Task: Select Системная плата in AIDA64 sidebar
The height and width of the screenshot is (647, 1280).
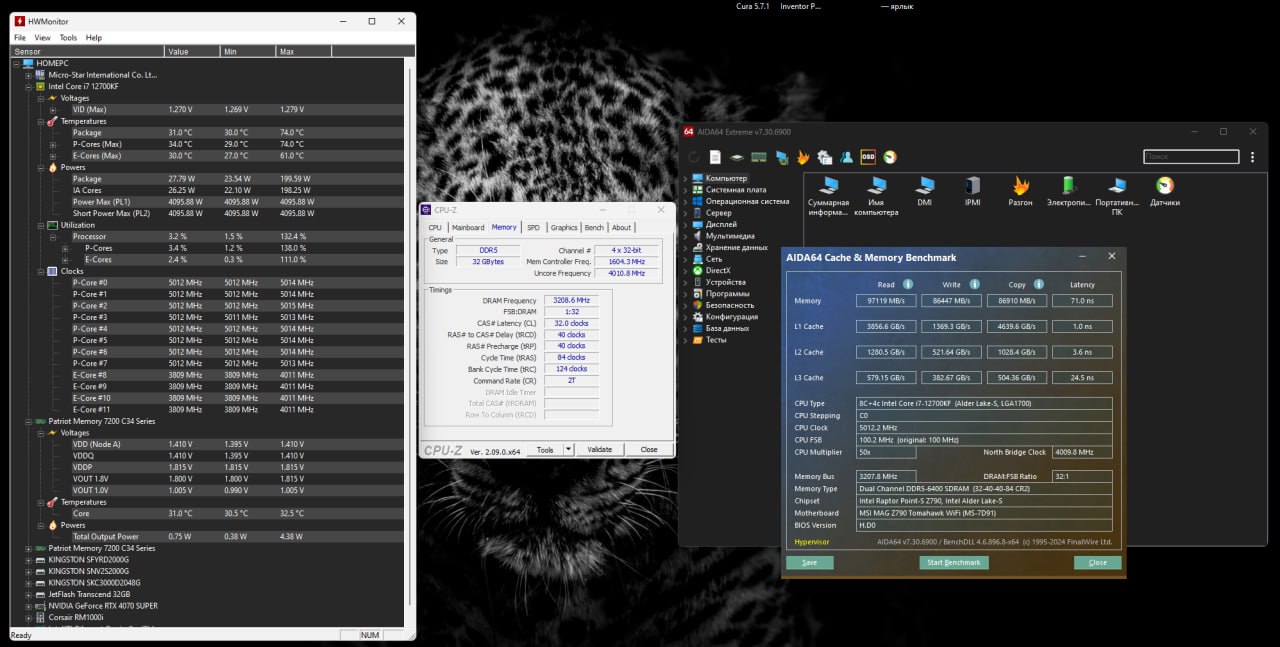Action: coord(736,190)
